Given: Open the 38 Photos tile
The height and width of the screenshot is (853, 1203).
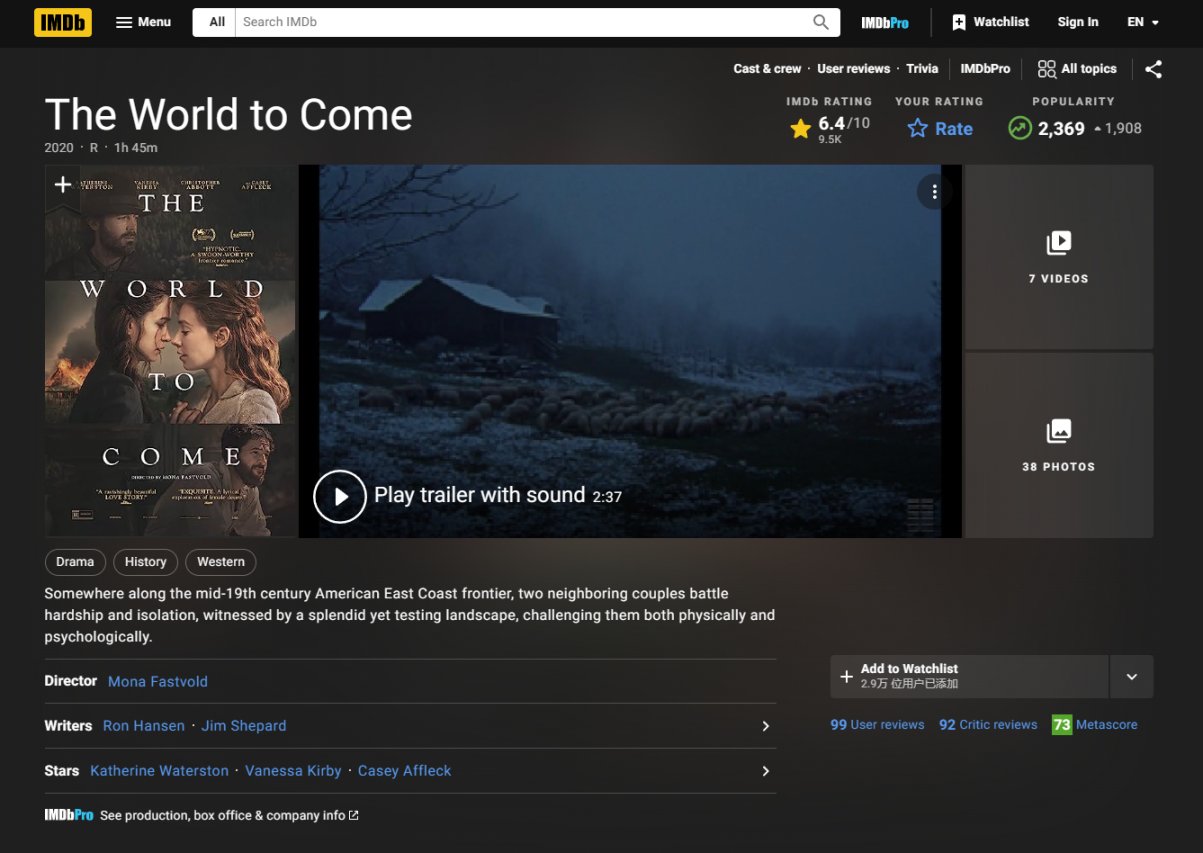Looking at the screenshot, I should click(1058, 445).
